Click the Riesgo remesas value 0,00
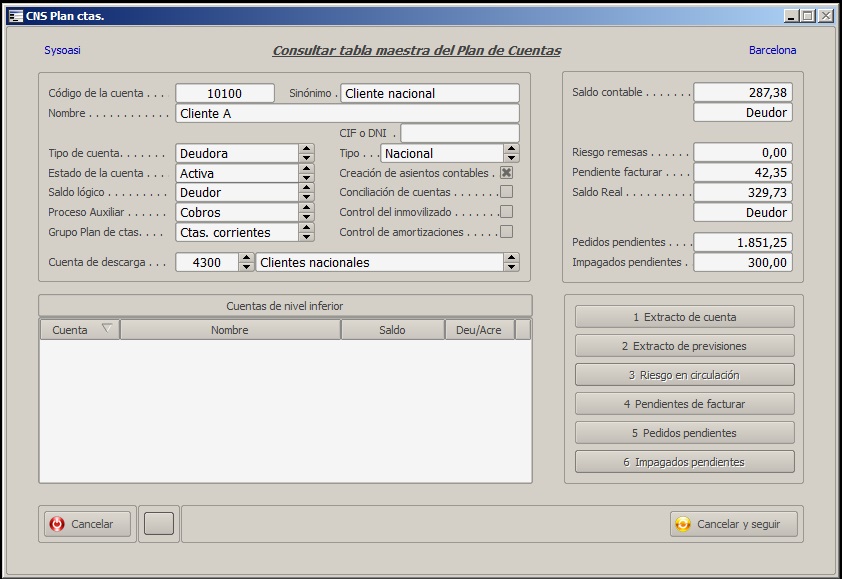Screen dimensions: 842x579 coord(743,153)
